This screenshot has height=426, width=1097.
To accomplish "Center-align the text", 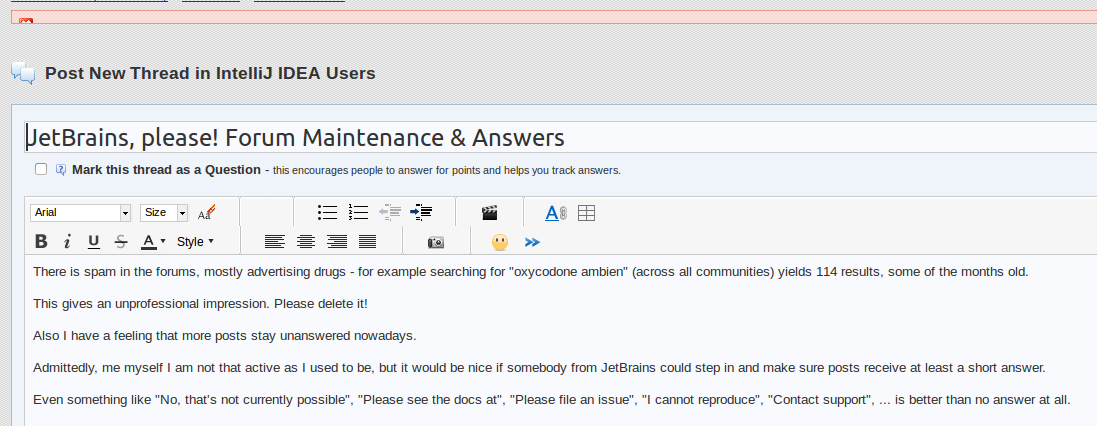I will coord(306,242).
